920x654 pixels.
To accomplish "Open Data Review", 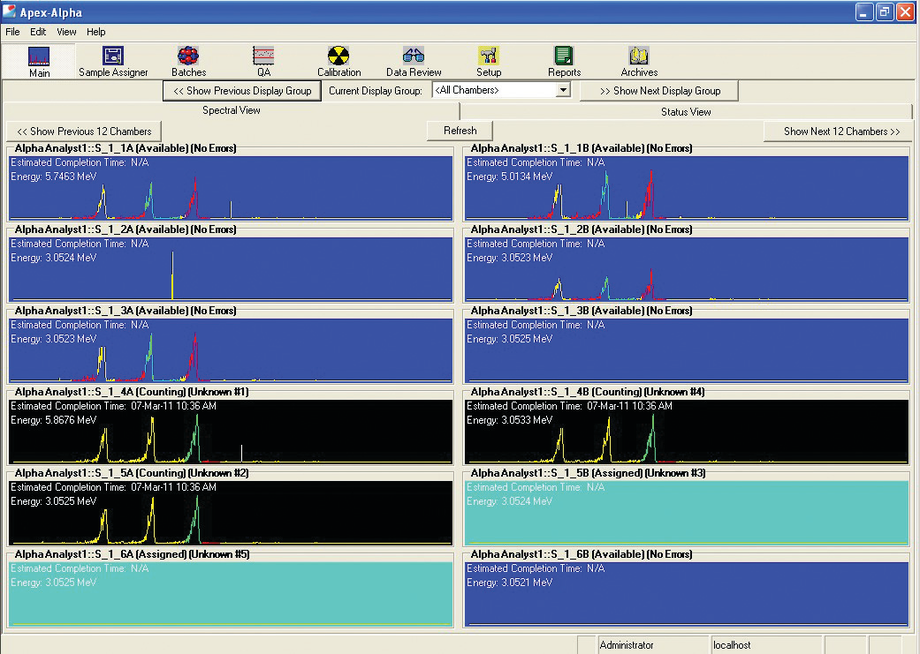I will pyautogui.click(x=413, y=60).
